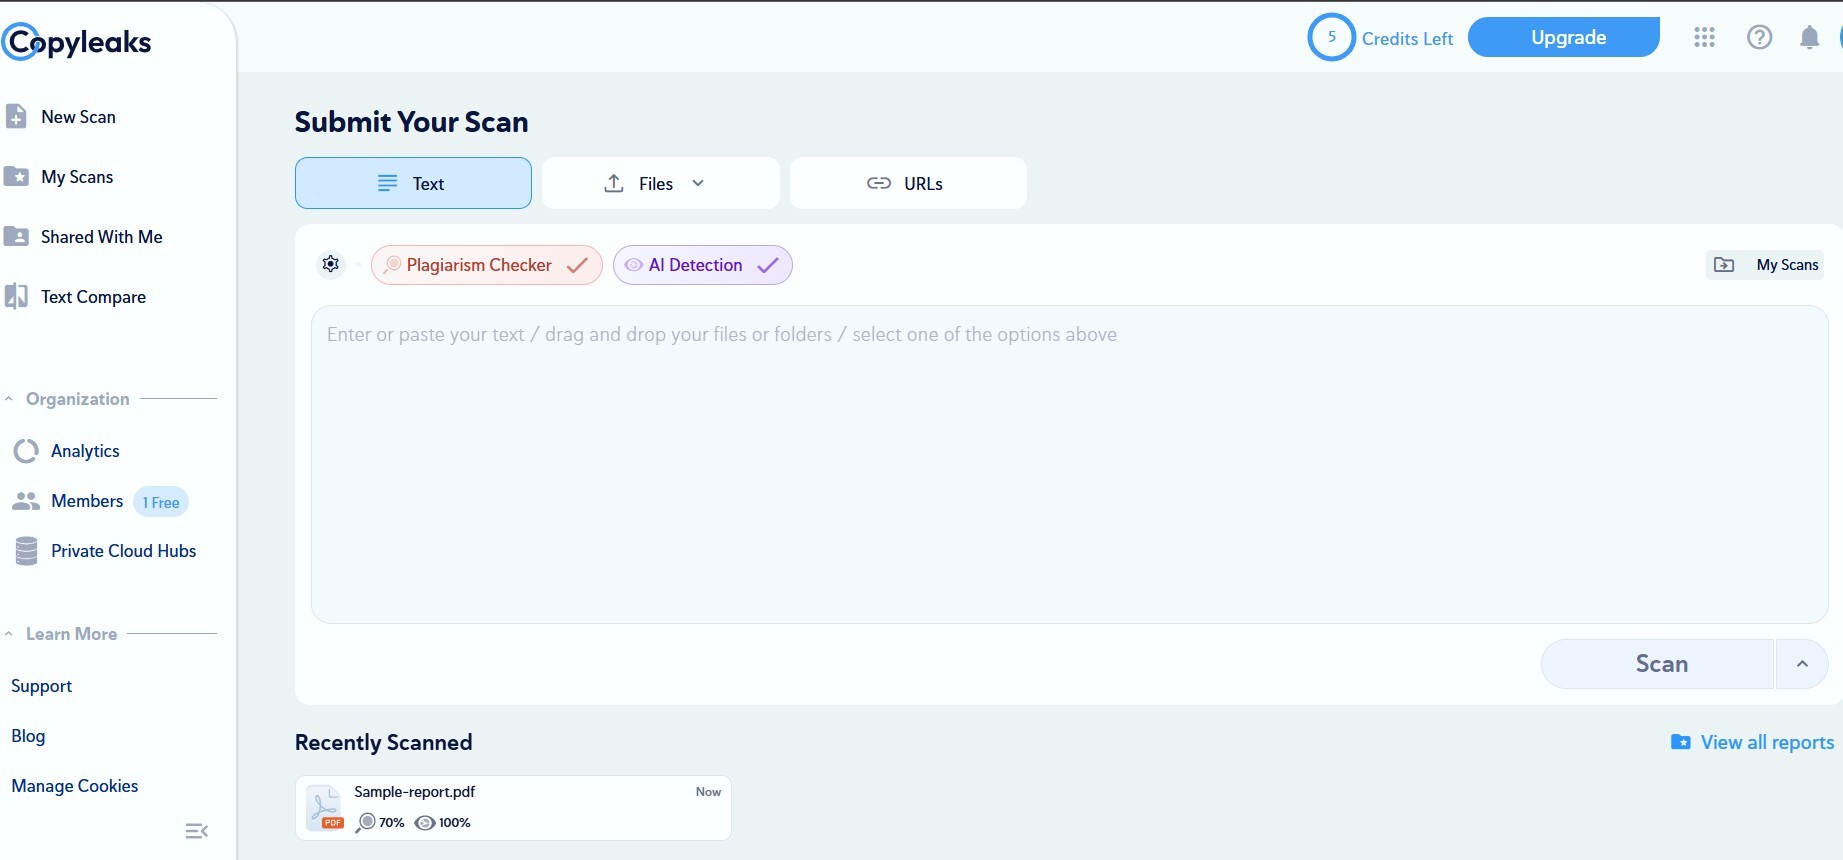Click the folder icon beside My Scans button
Viewport: 1843px width, 860px height.
tap(1724, 265)
